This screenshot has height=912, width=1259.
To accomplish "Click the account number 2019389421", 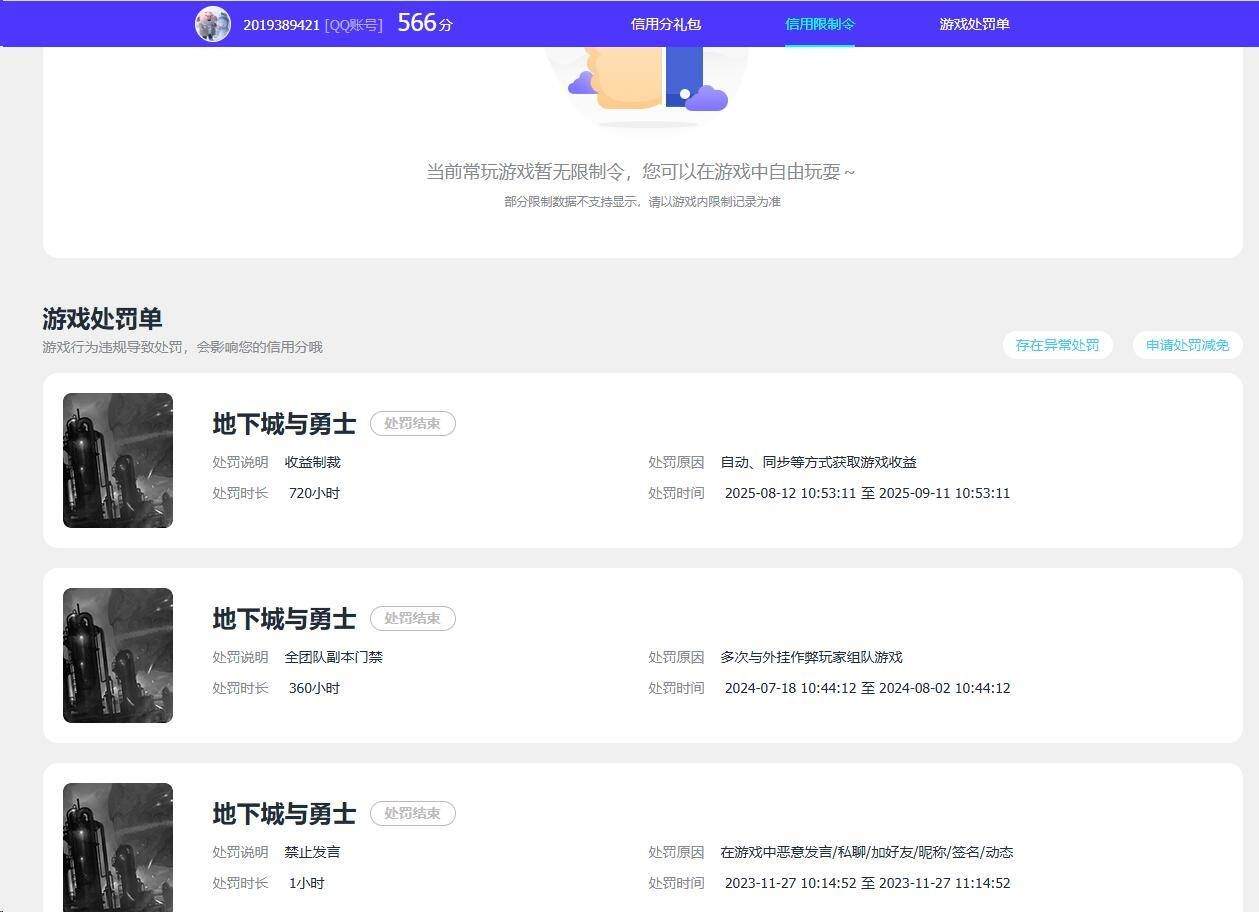I will tap(281, 24).
